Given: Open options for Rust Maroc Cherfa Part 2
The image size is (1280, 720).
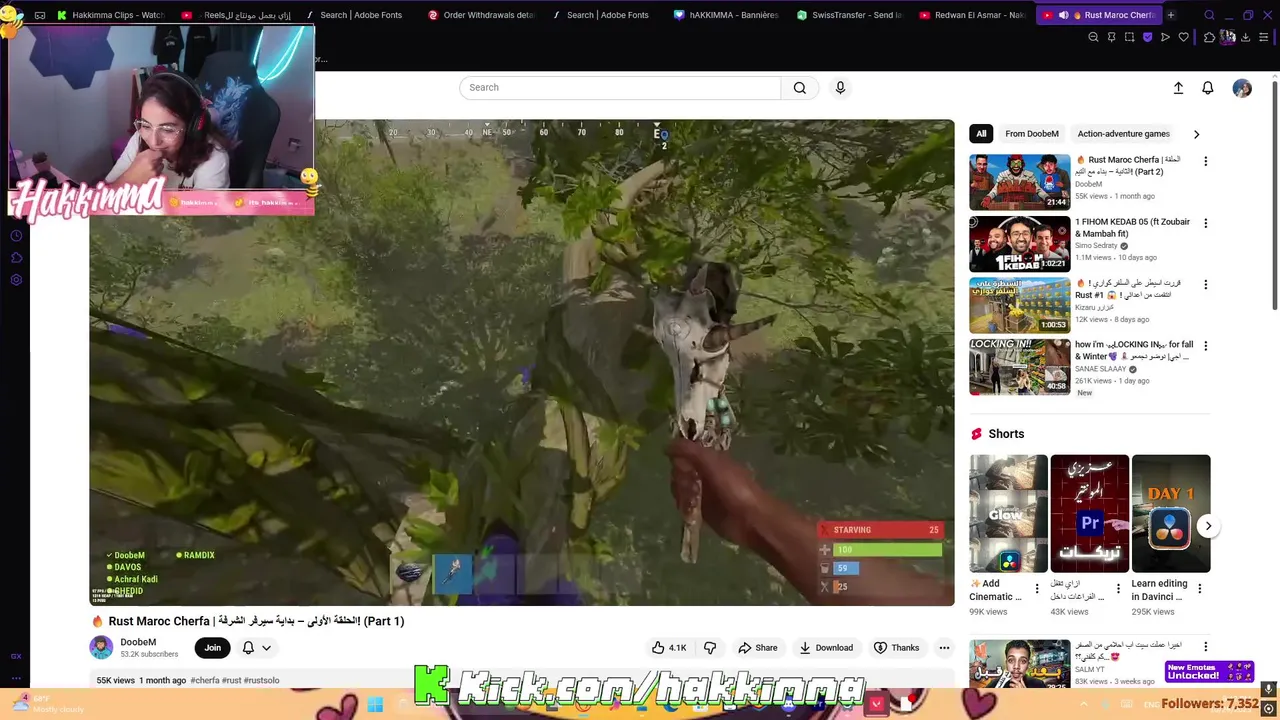Looking at the screenshot, I should tap(1205, 161).
